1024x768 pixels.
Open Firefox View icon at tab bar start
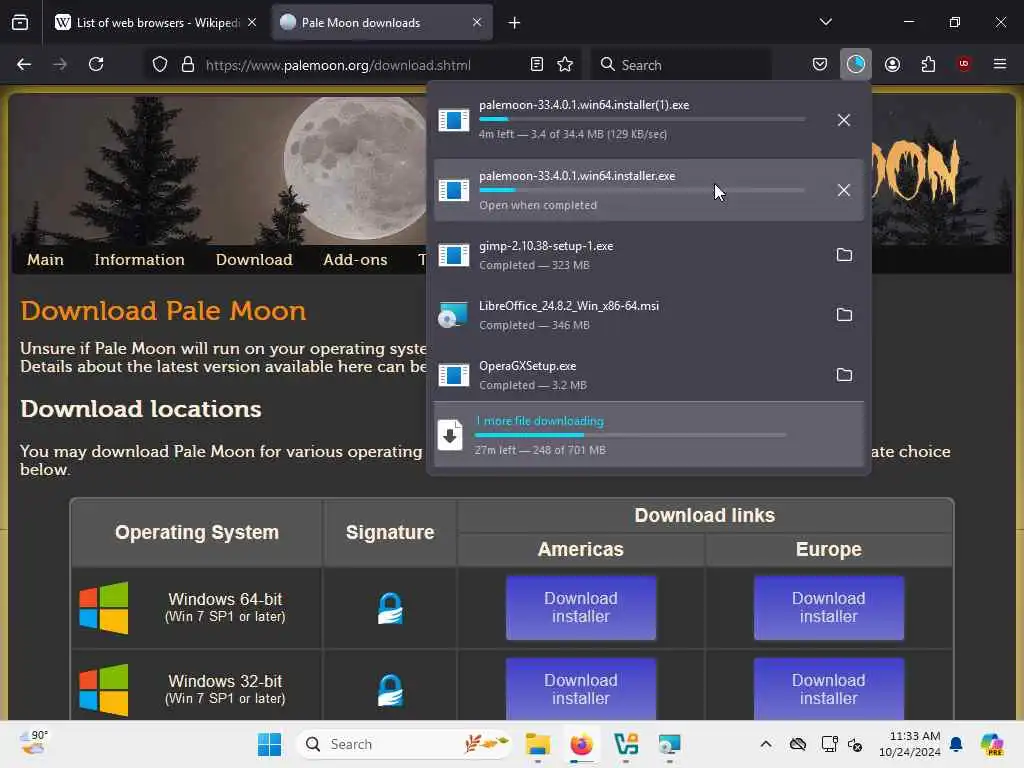point(20,22)
